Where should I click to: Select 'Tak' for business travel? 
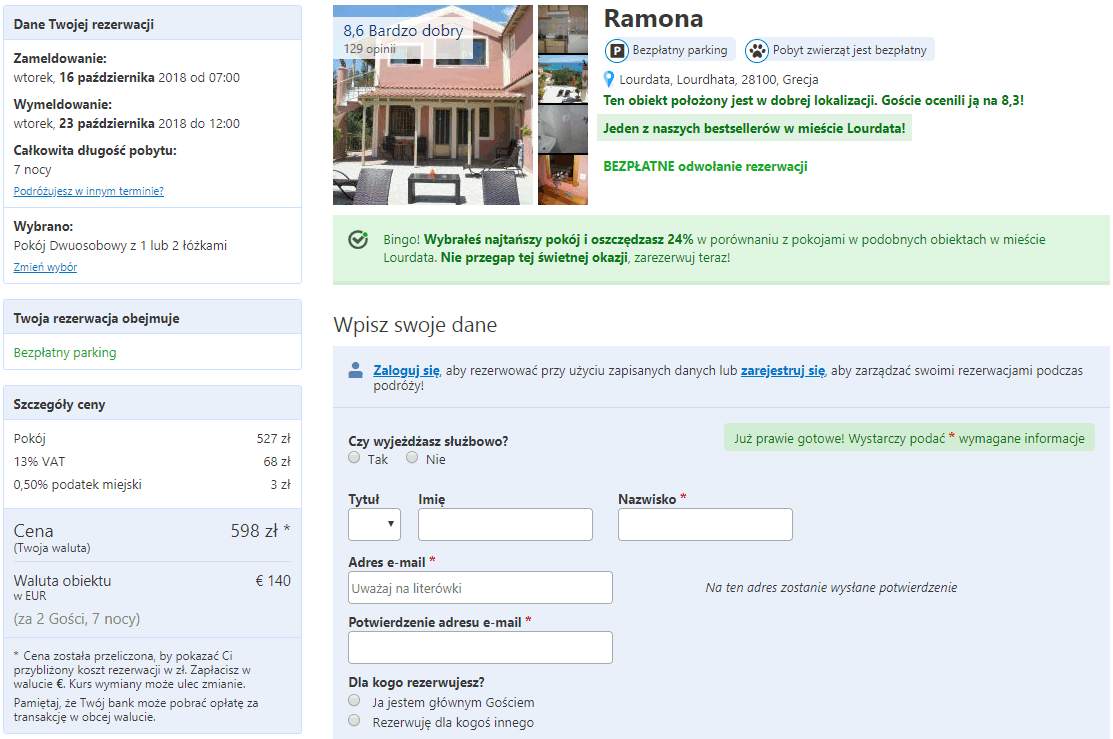point(354,458)
